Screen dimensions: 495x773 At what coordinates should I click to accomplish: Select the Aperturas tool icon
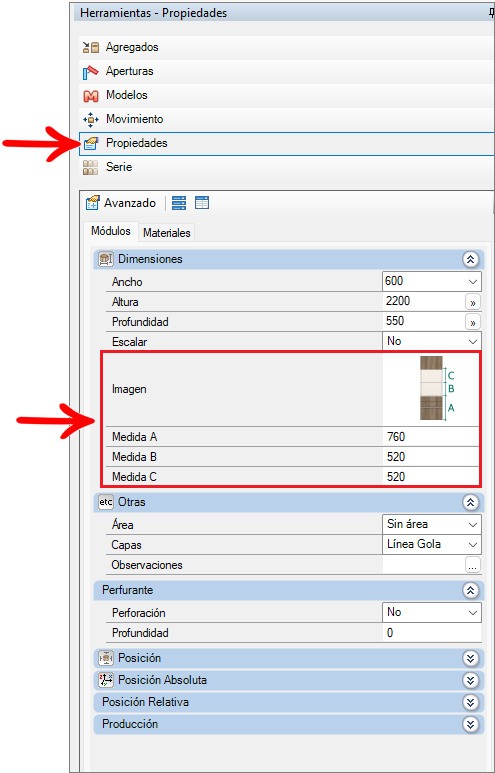click(x=91, y=71)
